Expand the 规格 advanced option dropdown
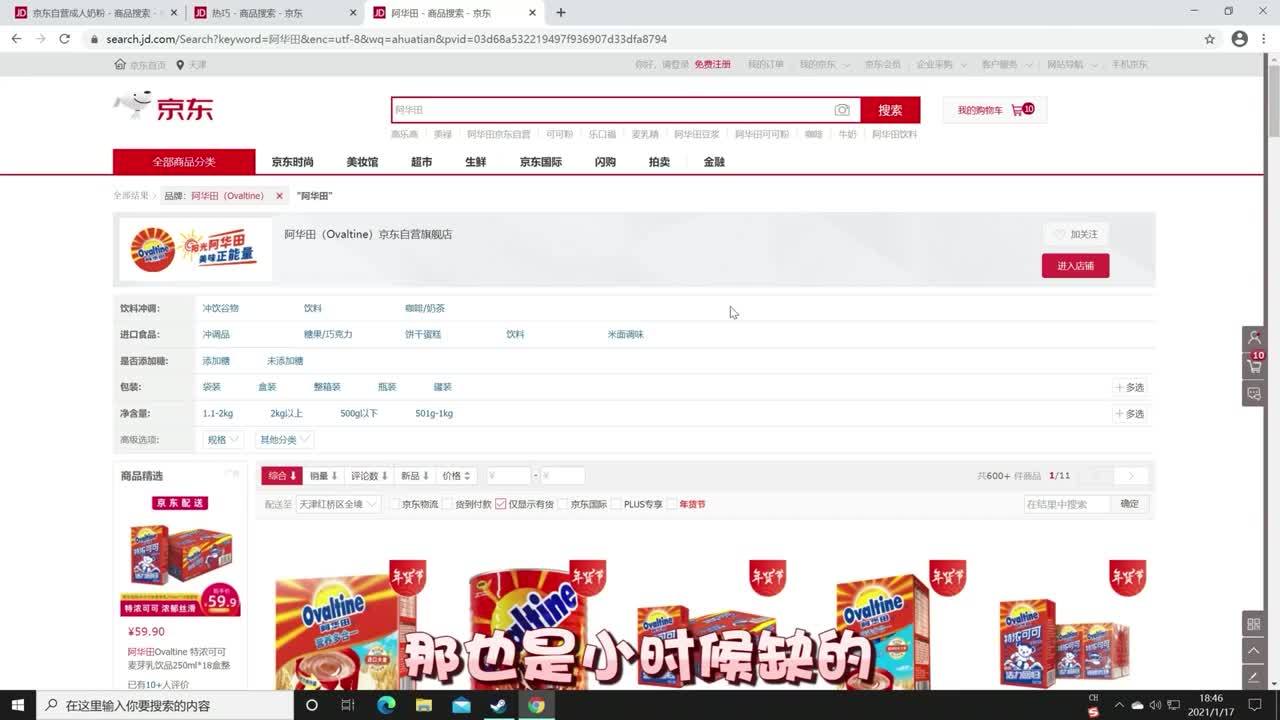1280x720 pixels. coord(222,440)
